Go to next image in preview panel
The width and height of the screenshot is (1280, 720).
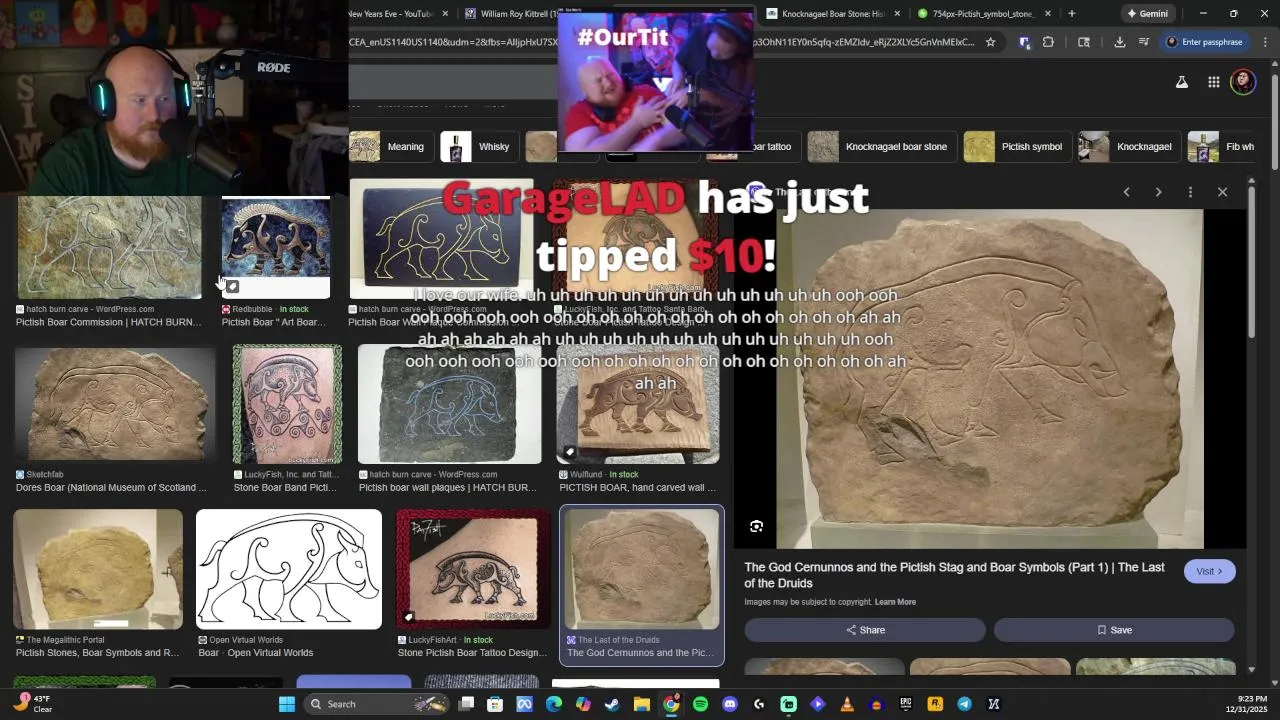coord(1158,192)
